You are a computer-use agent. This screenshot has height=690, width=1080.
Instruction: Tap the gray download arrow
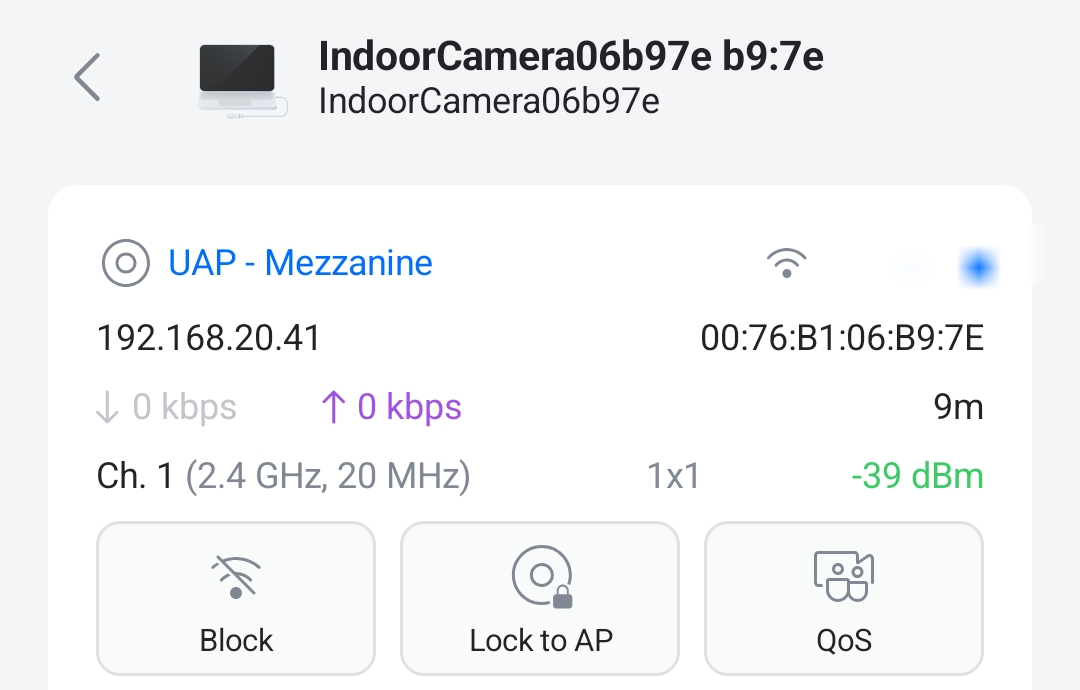click(x=107, y=408)
